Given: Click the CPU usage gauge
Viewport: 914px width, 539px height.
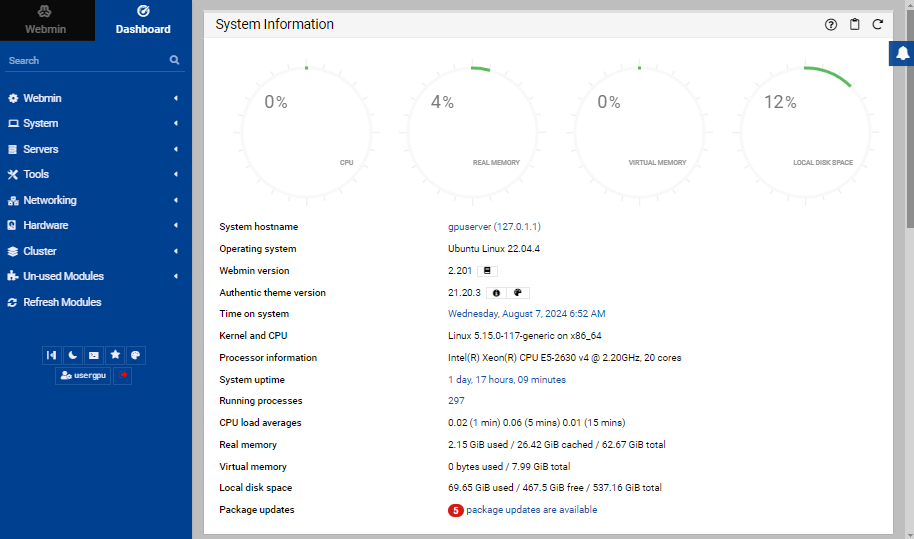Looking at the screenshot, I should pyautogui.click(x=307, y=132).
